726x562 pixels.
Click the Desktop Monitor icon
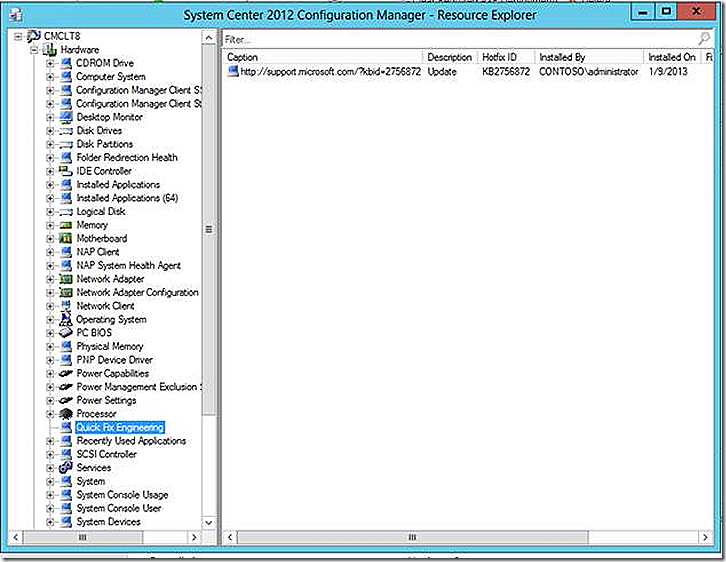(x=66, y=117)
